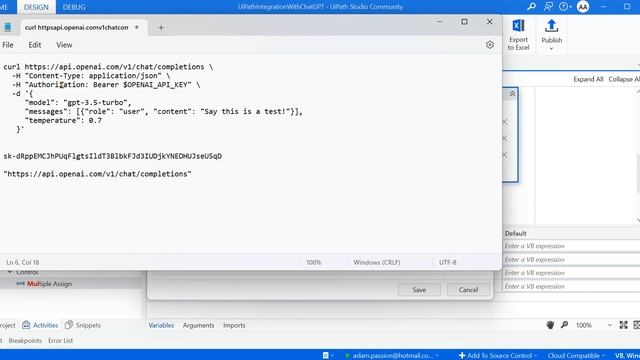Maximize the Notepad window
Image resolution: width=640 pixels, height=360 pixels.
[x=464, y=22]
